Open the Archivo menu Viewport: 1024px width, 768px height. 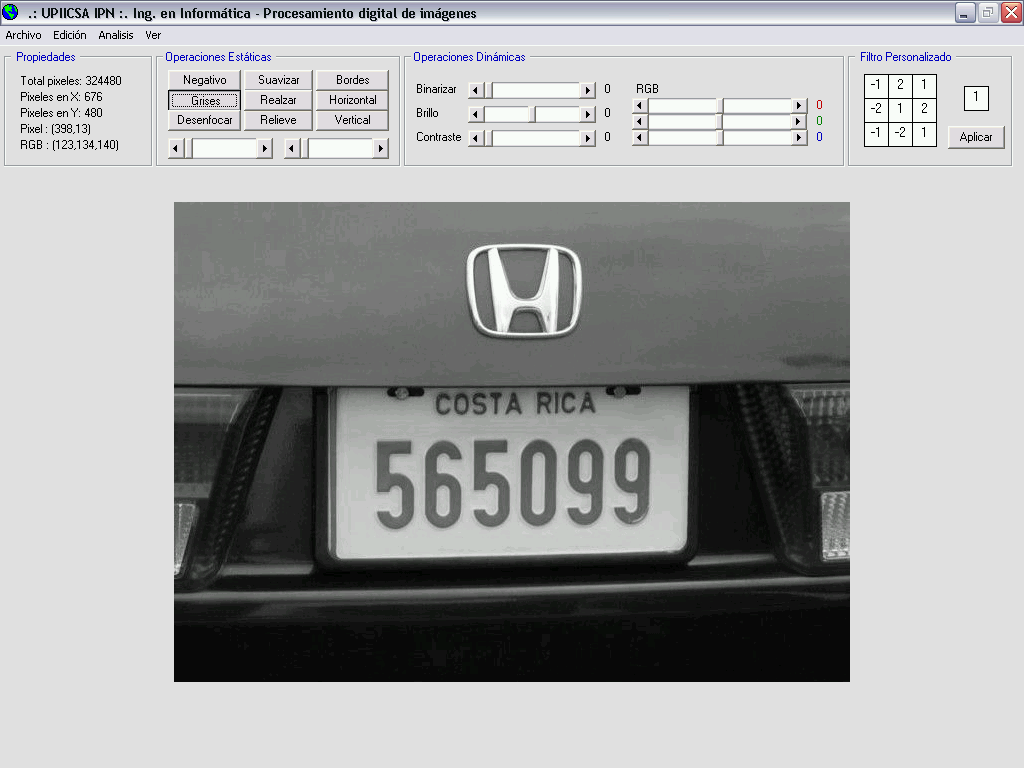pyautogui.click(x=24, y=35)
